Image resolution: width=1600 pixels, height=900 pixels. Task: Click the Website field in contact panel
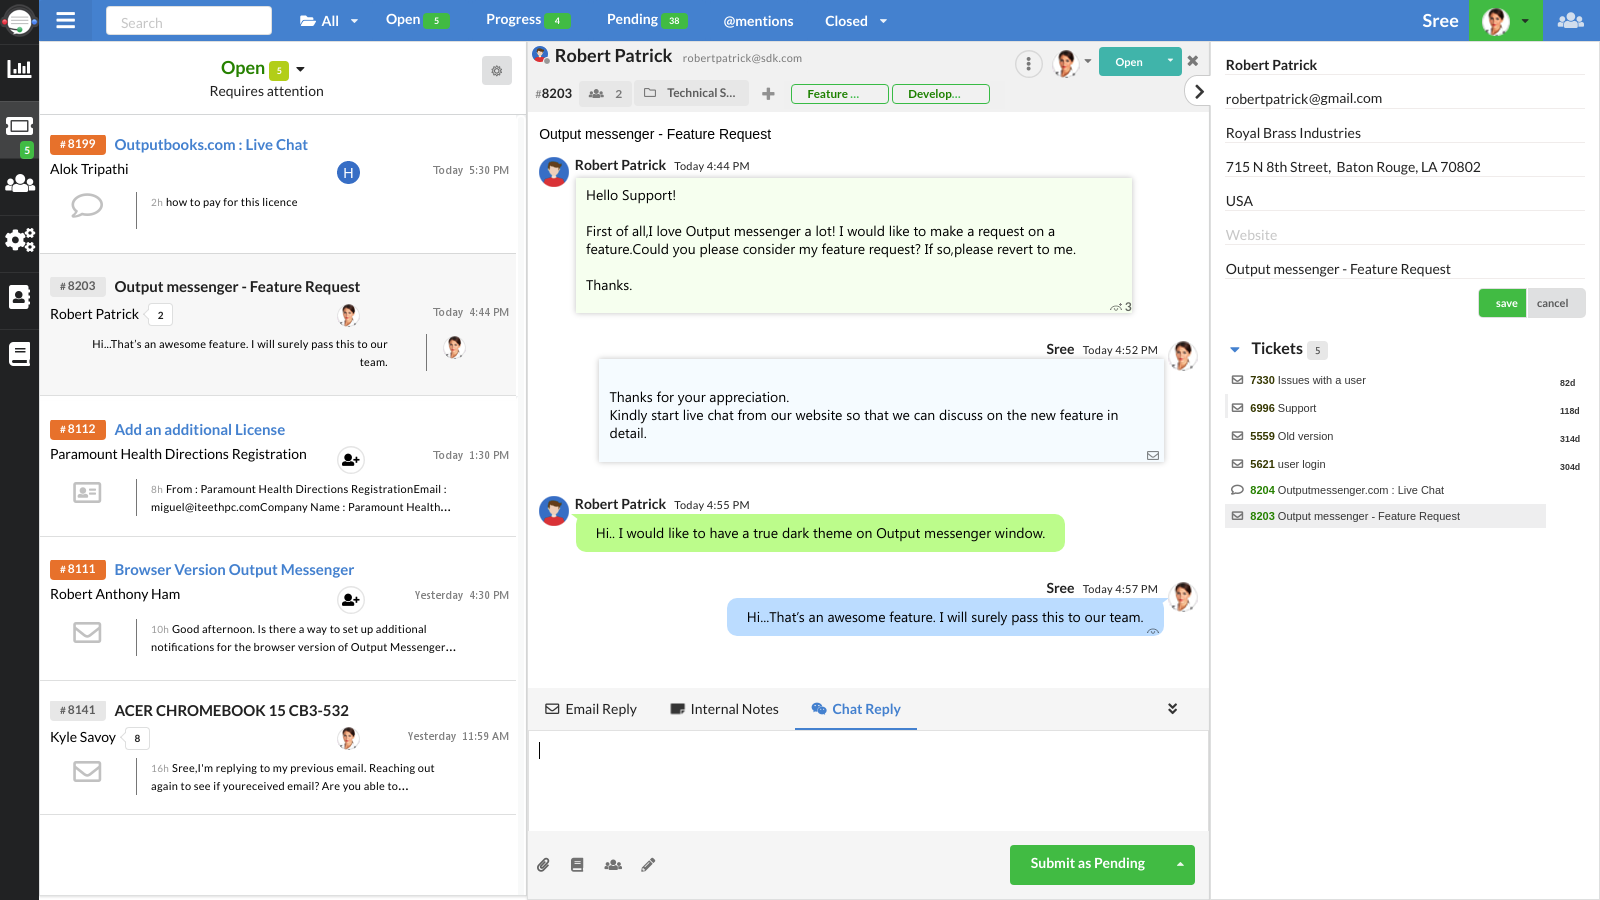[1405, 235]
